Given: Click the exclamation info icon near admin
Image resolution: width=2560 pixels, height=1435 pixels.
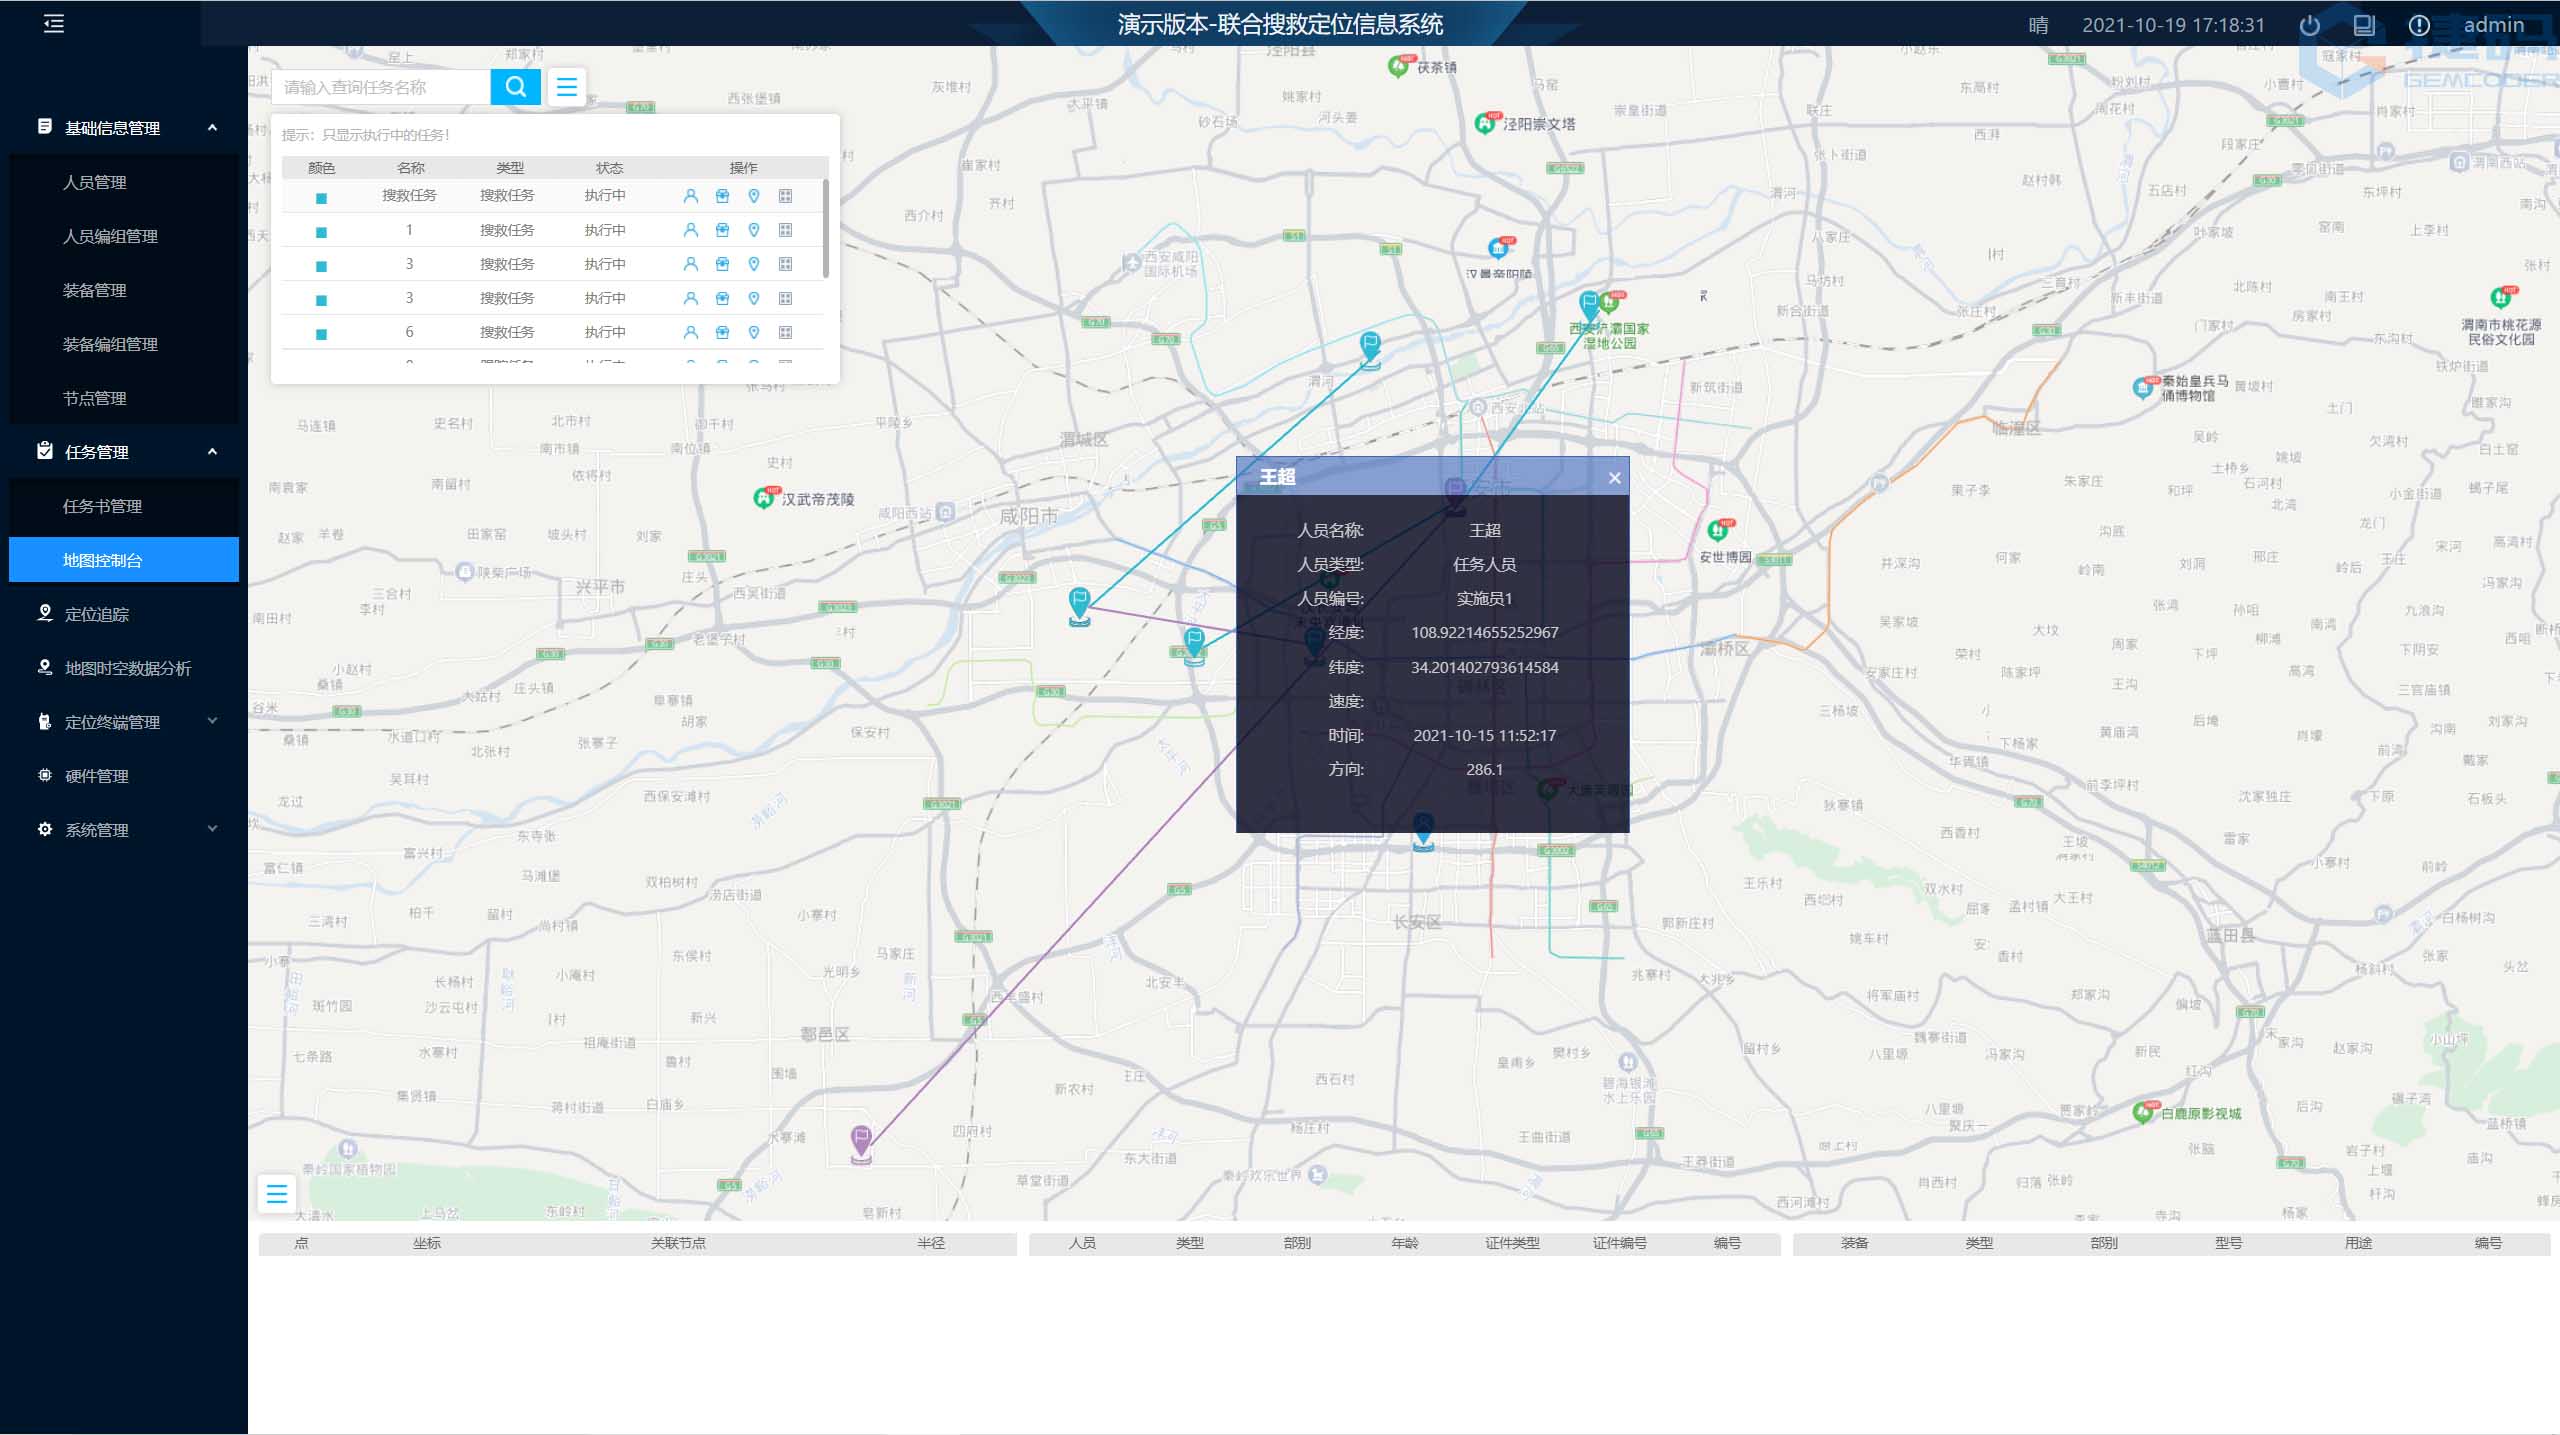Looking at the screenshot, I should click(x=2418, y=25).
